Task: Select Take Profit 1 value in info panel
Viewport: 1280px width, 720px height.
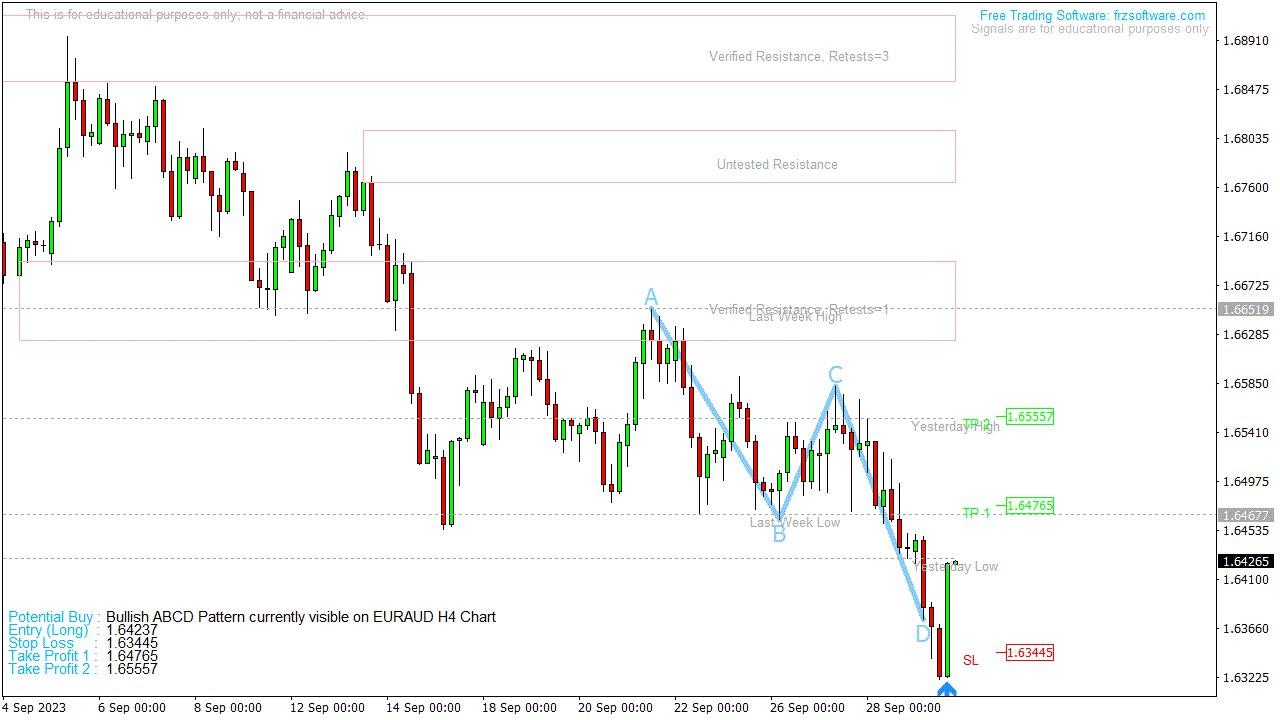Action: 132,656
